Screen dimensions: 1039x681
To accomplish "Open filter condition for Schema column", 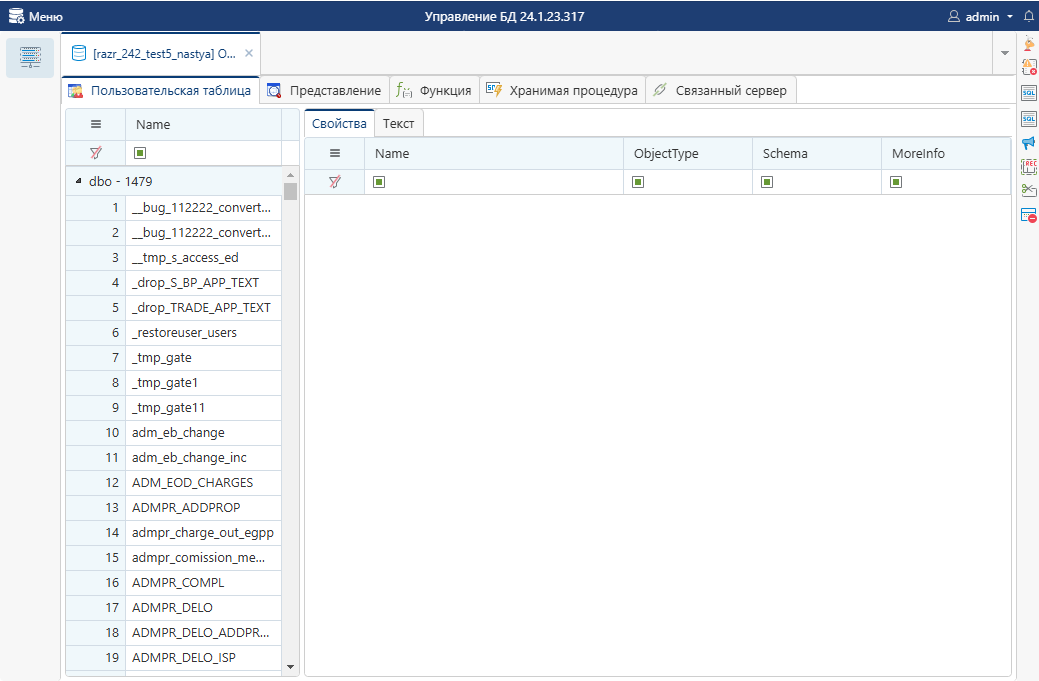I will click(767, 182).
